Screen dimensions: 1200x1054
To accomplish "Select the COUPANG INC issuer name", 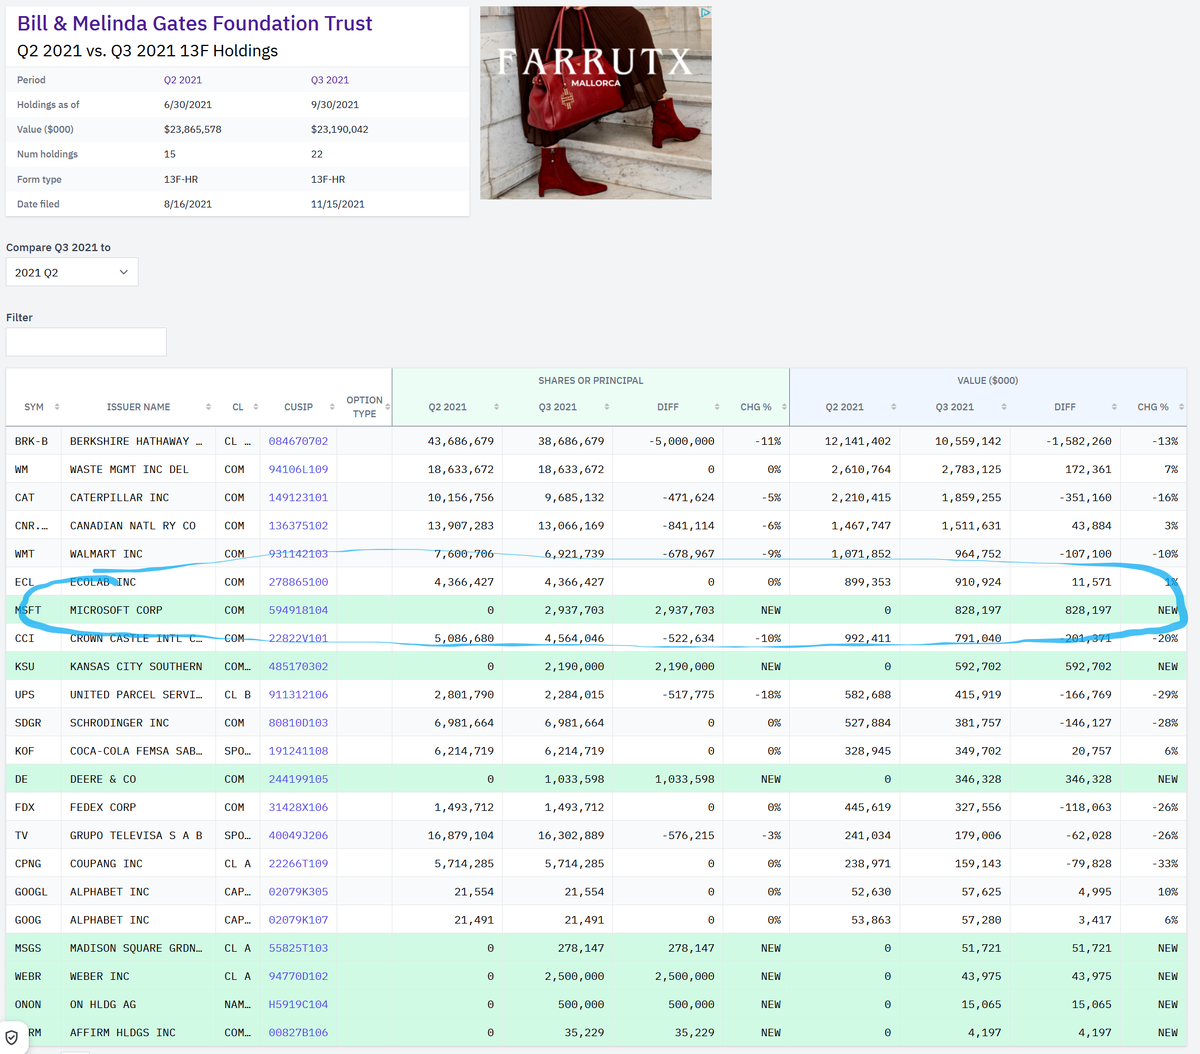I will pyautogui.click(x=106, y=864).
